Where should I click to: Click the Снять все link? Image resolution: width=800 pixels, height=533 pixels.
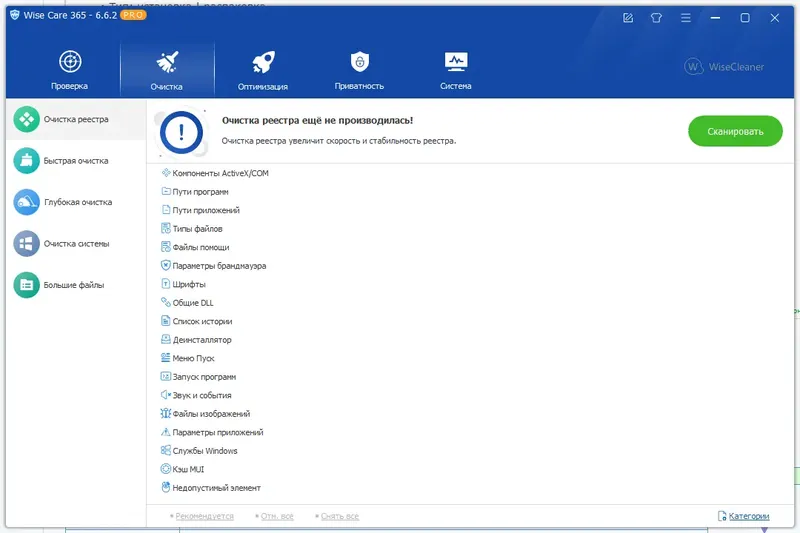coord(340,516)
